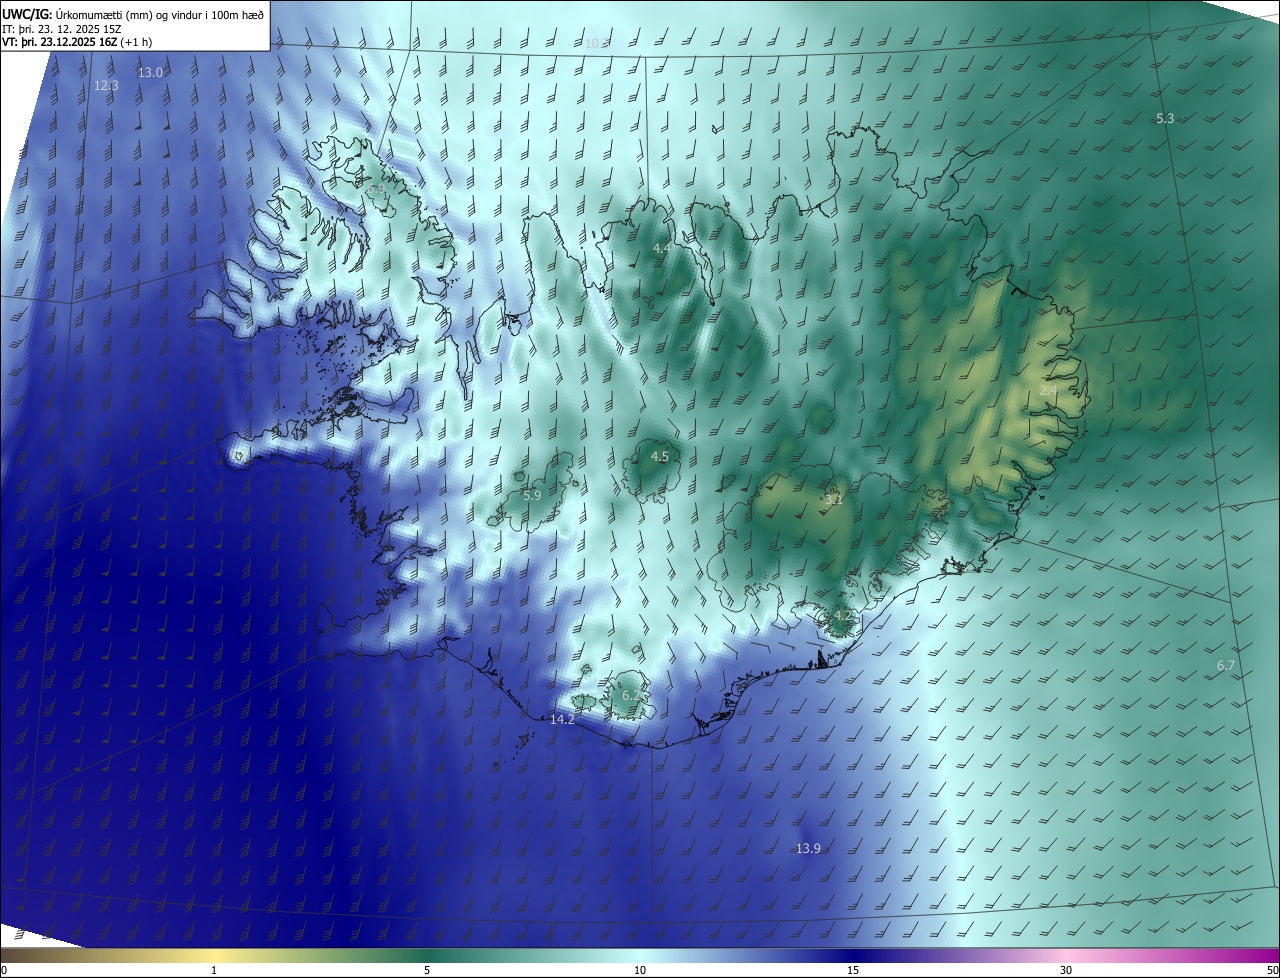Click the faint 10.3 value near the top
The width and height of the screenshot is (1280, 978).
click(x=597, y=43)
